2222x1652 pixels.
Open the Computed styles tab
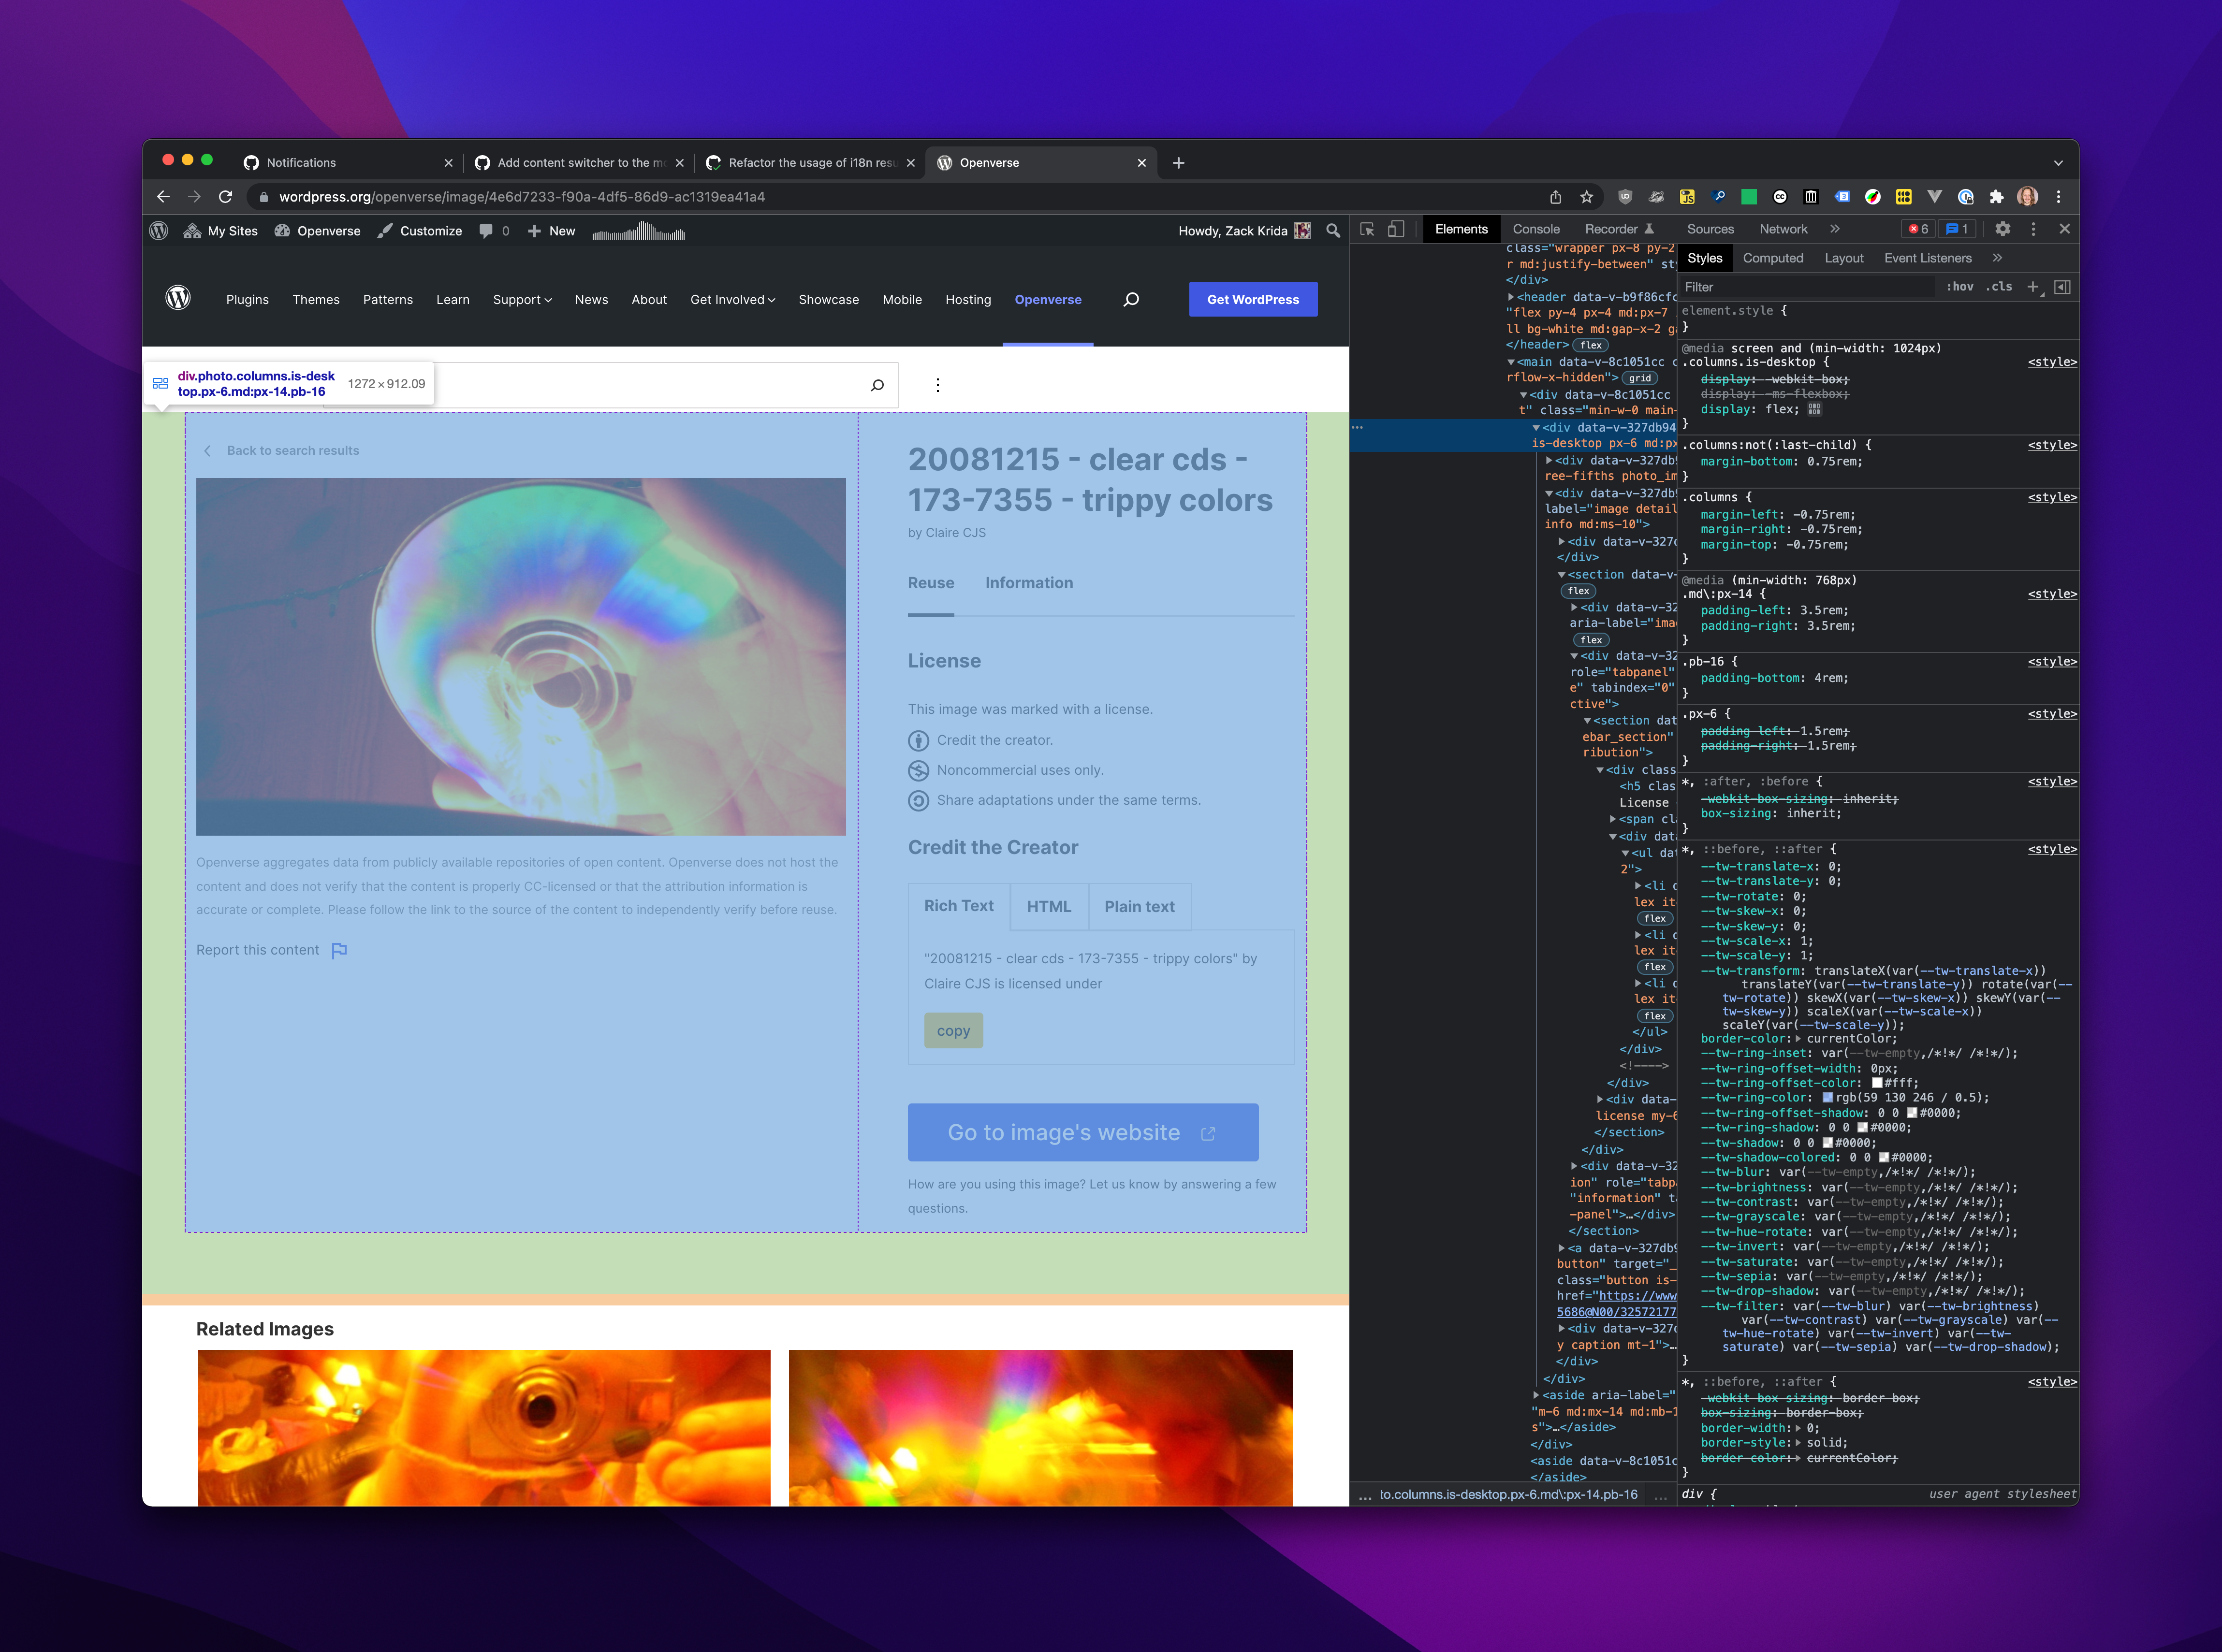1772,258
